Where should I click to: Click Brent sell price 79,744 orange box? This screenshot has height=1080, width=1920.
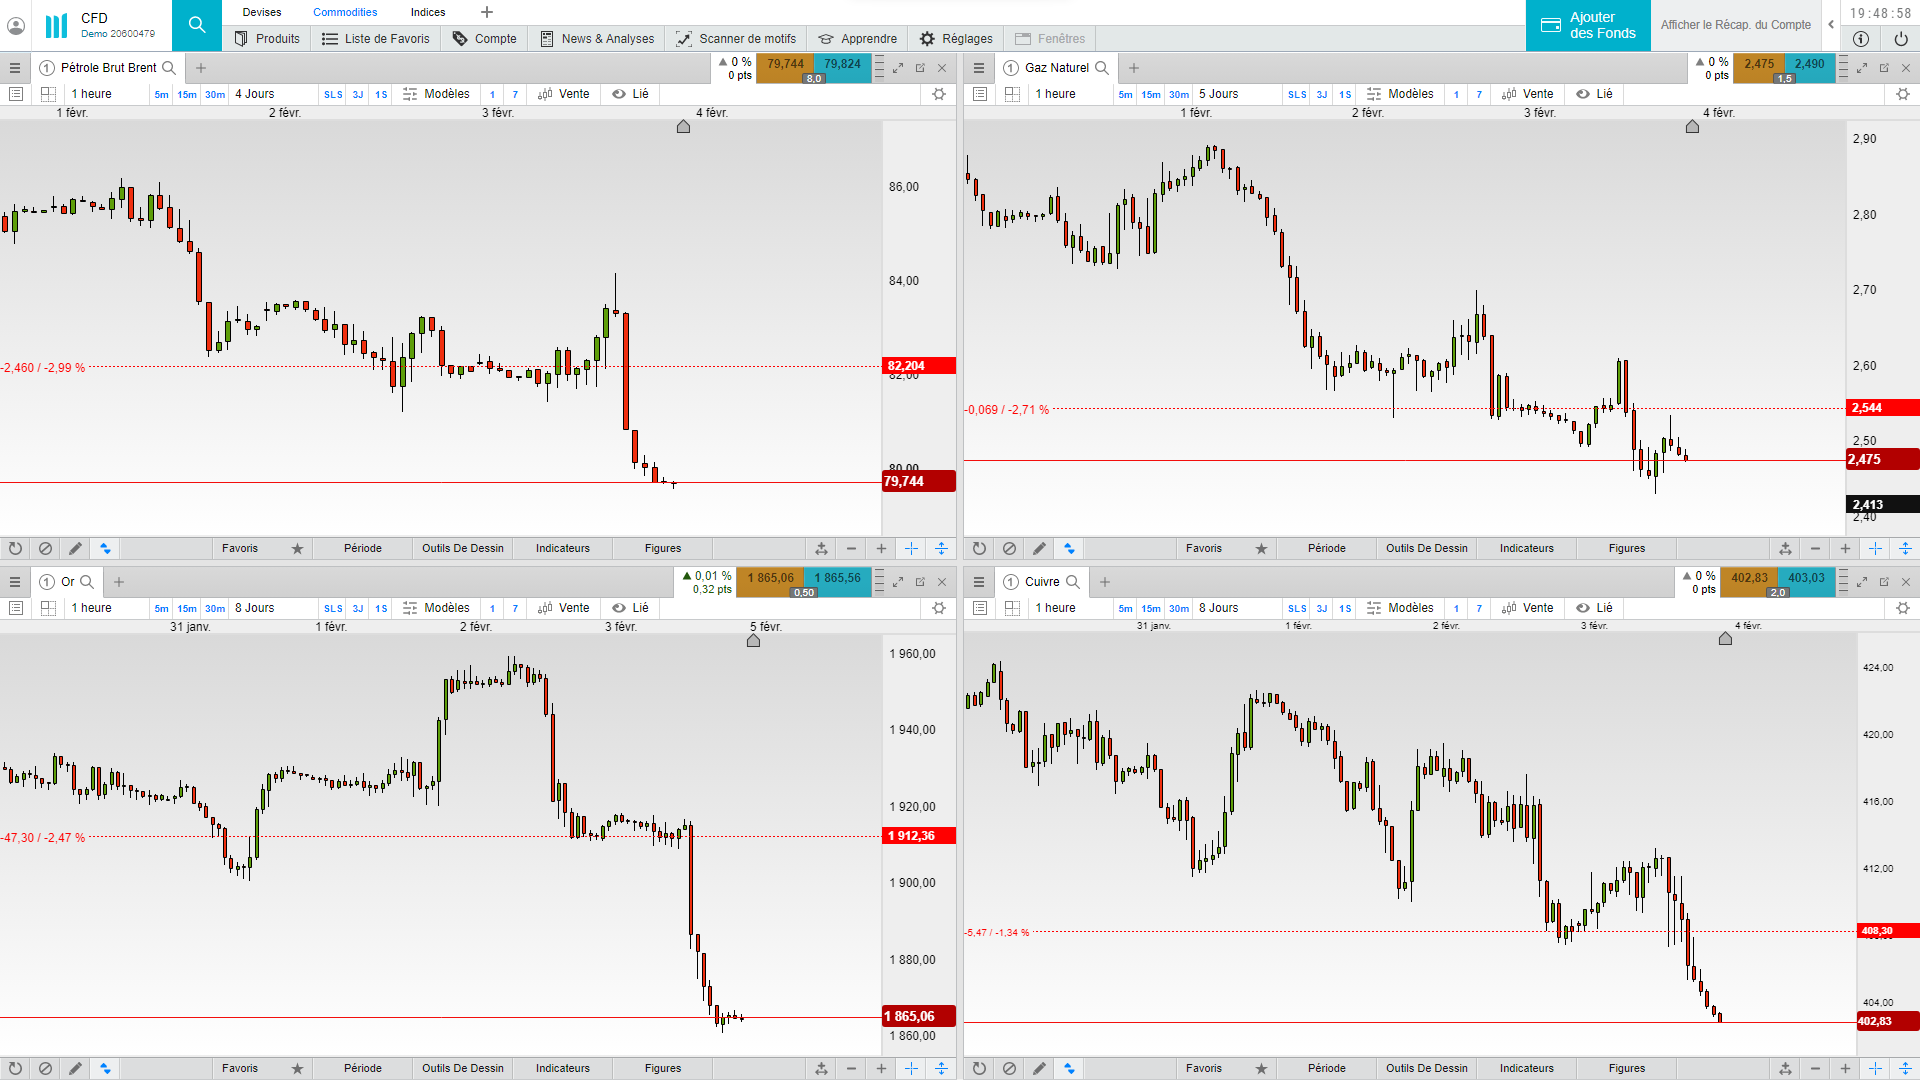[x=785, y=64]
